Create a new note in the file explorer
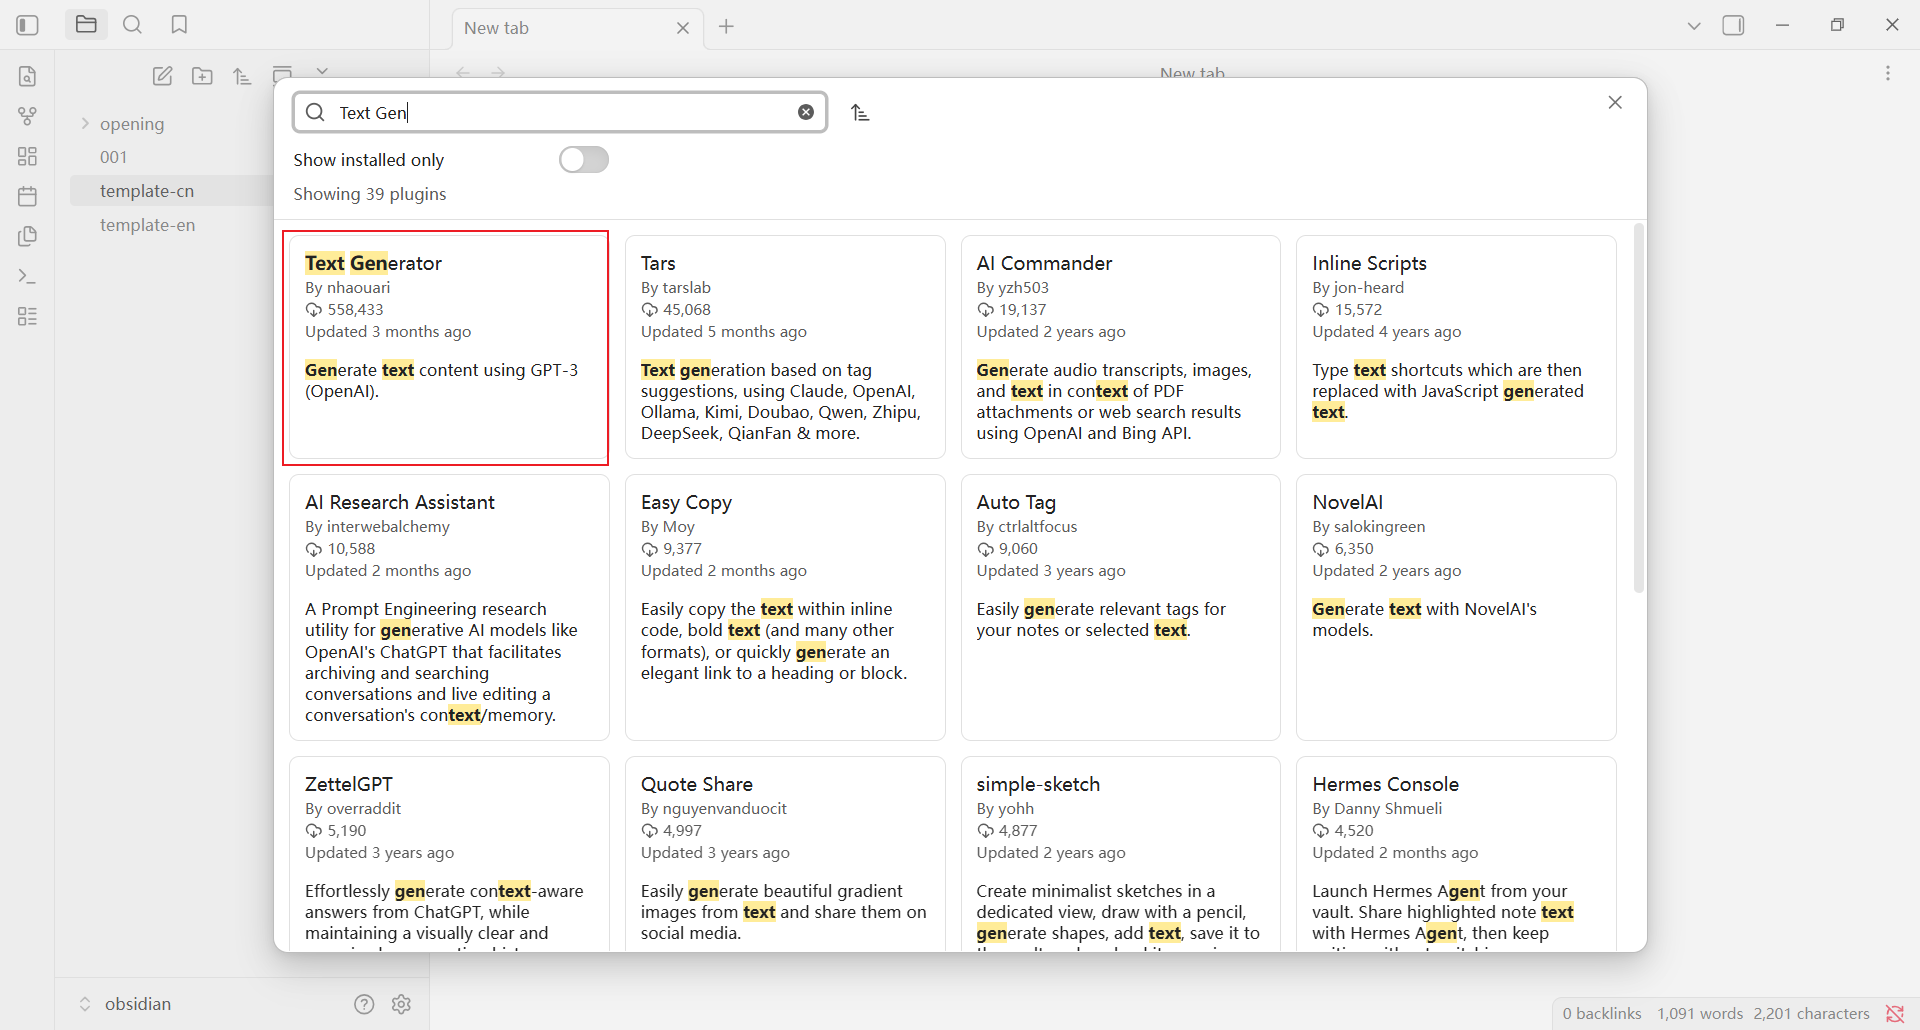The height and width of the screenshot is (1030, 1920). coord(163,76)
